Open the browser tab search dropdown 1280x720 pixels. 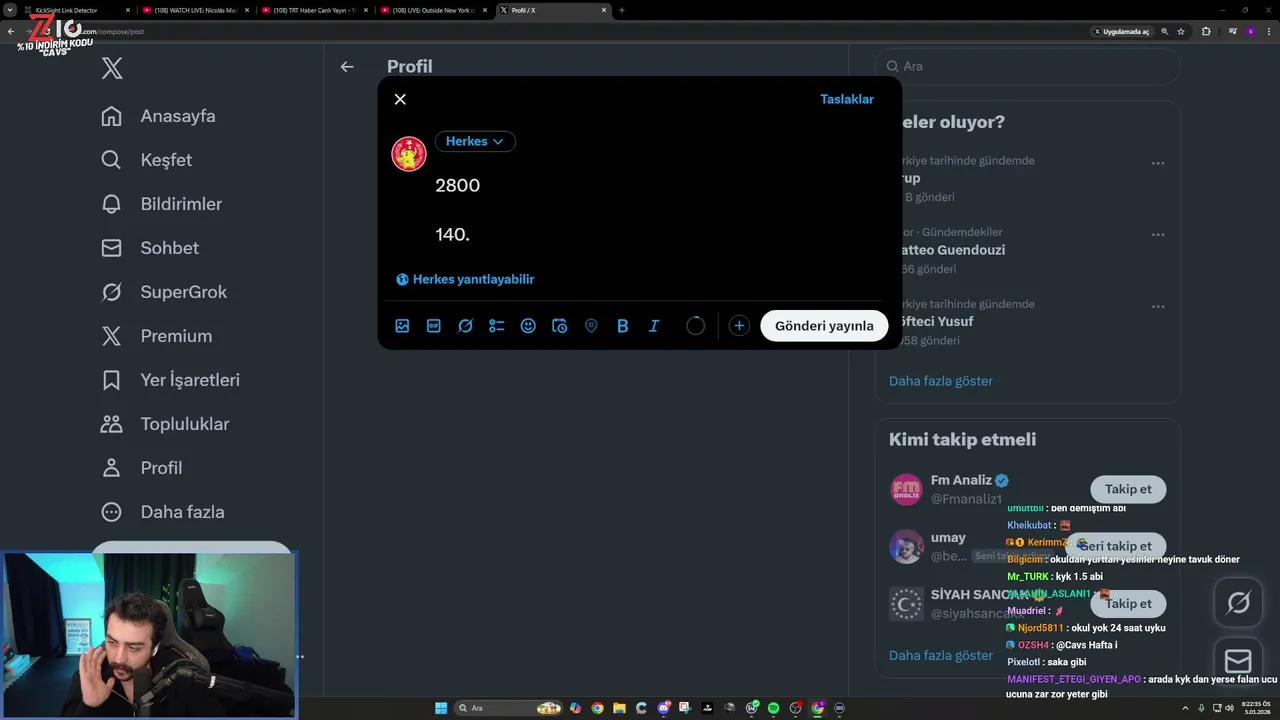coord(9,10)
